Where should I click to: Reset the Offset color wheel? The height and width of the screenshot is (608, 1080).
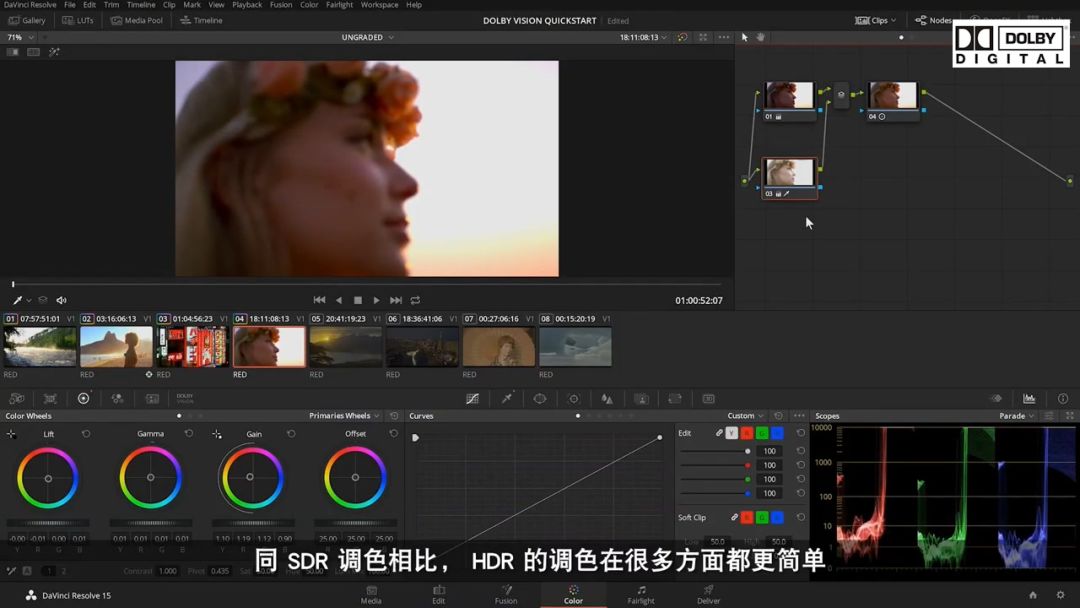click(x=393, y=434)
